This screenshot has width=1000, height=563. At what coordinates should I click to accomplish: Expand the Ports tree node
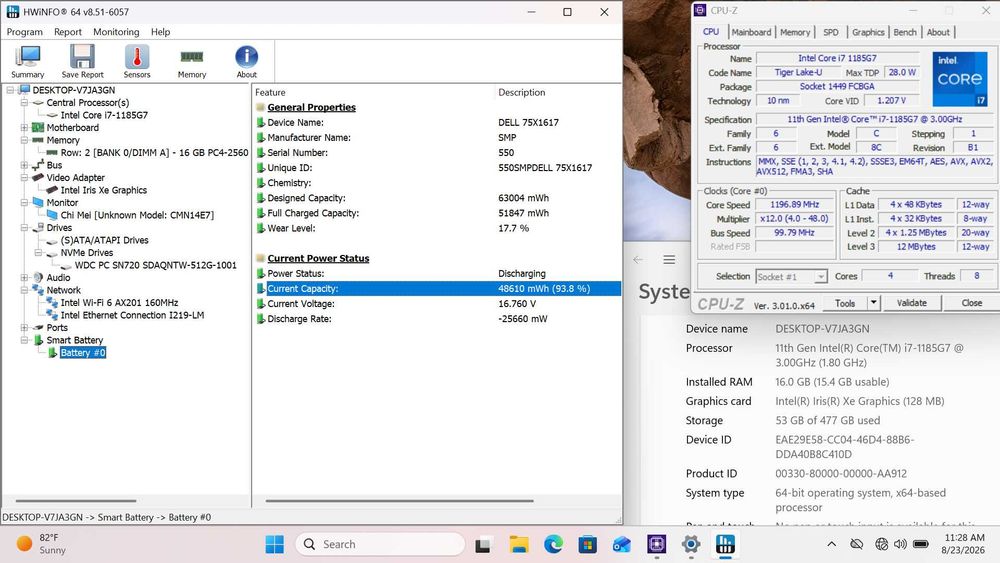tap(24, 328)
